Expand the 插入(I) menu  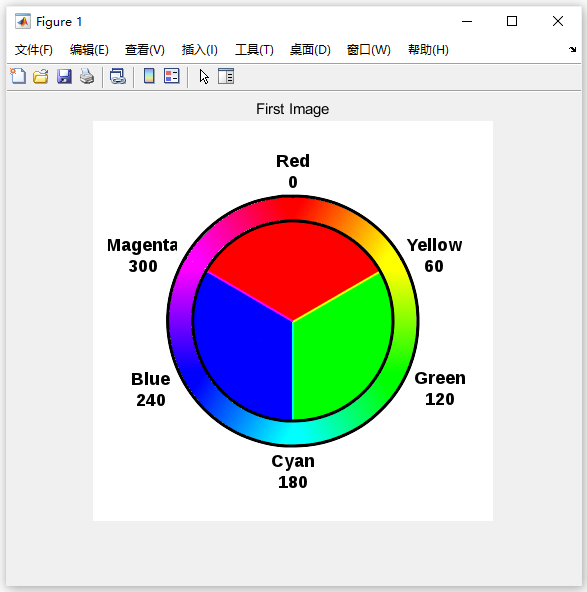click(x=200, y=50)
